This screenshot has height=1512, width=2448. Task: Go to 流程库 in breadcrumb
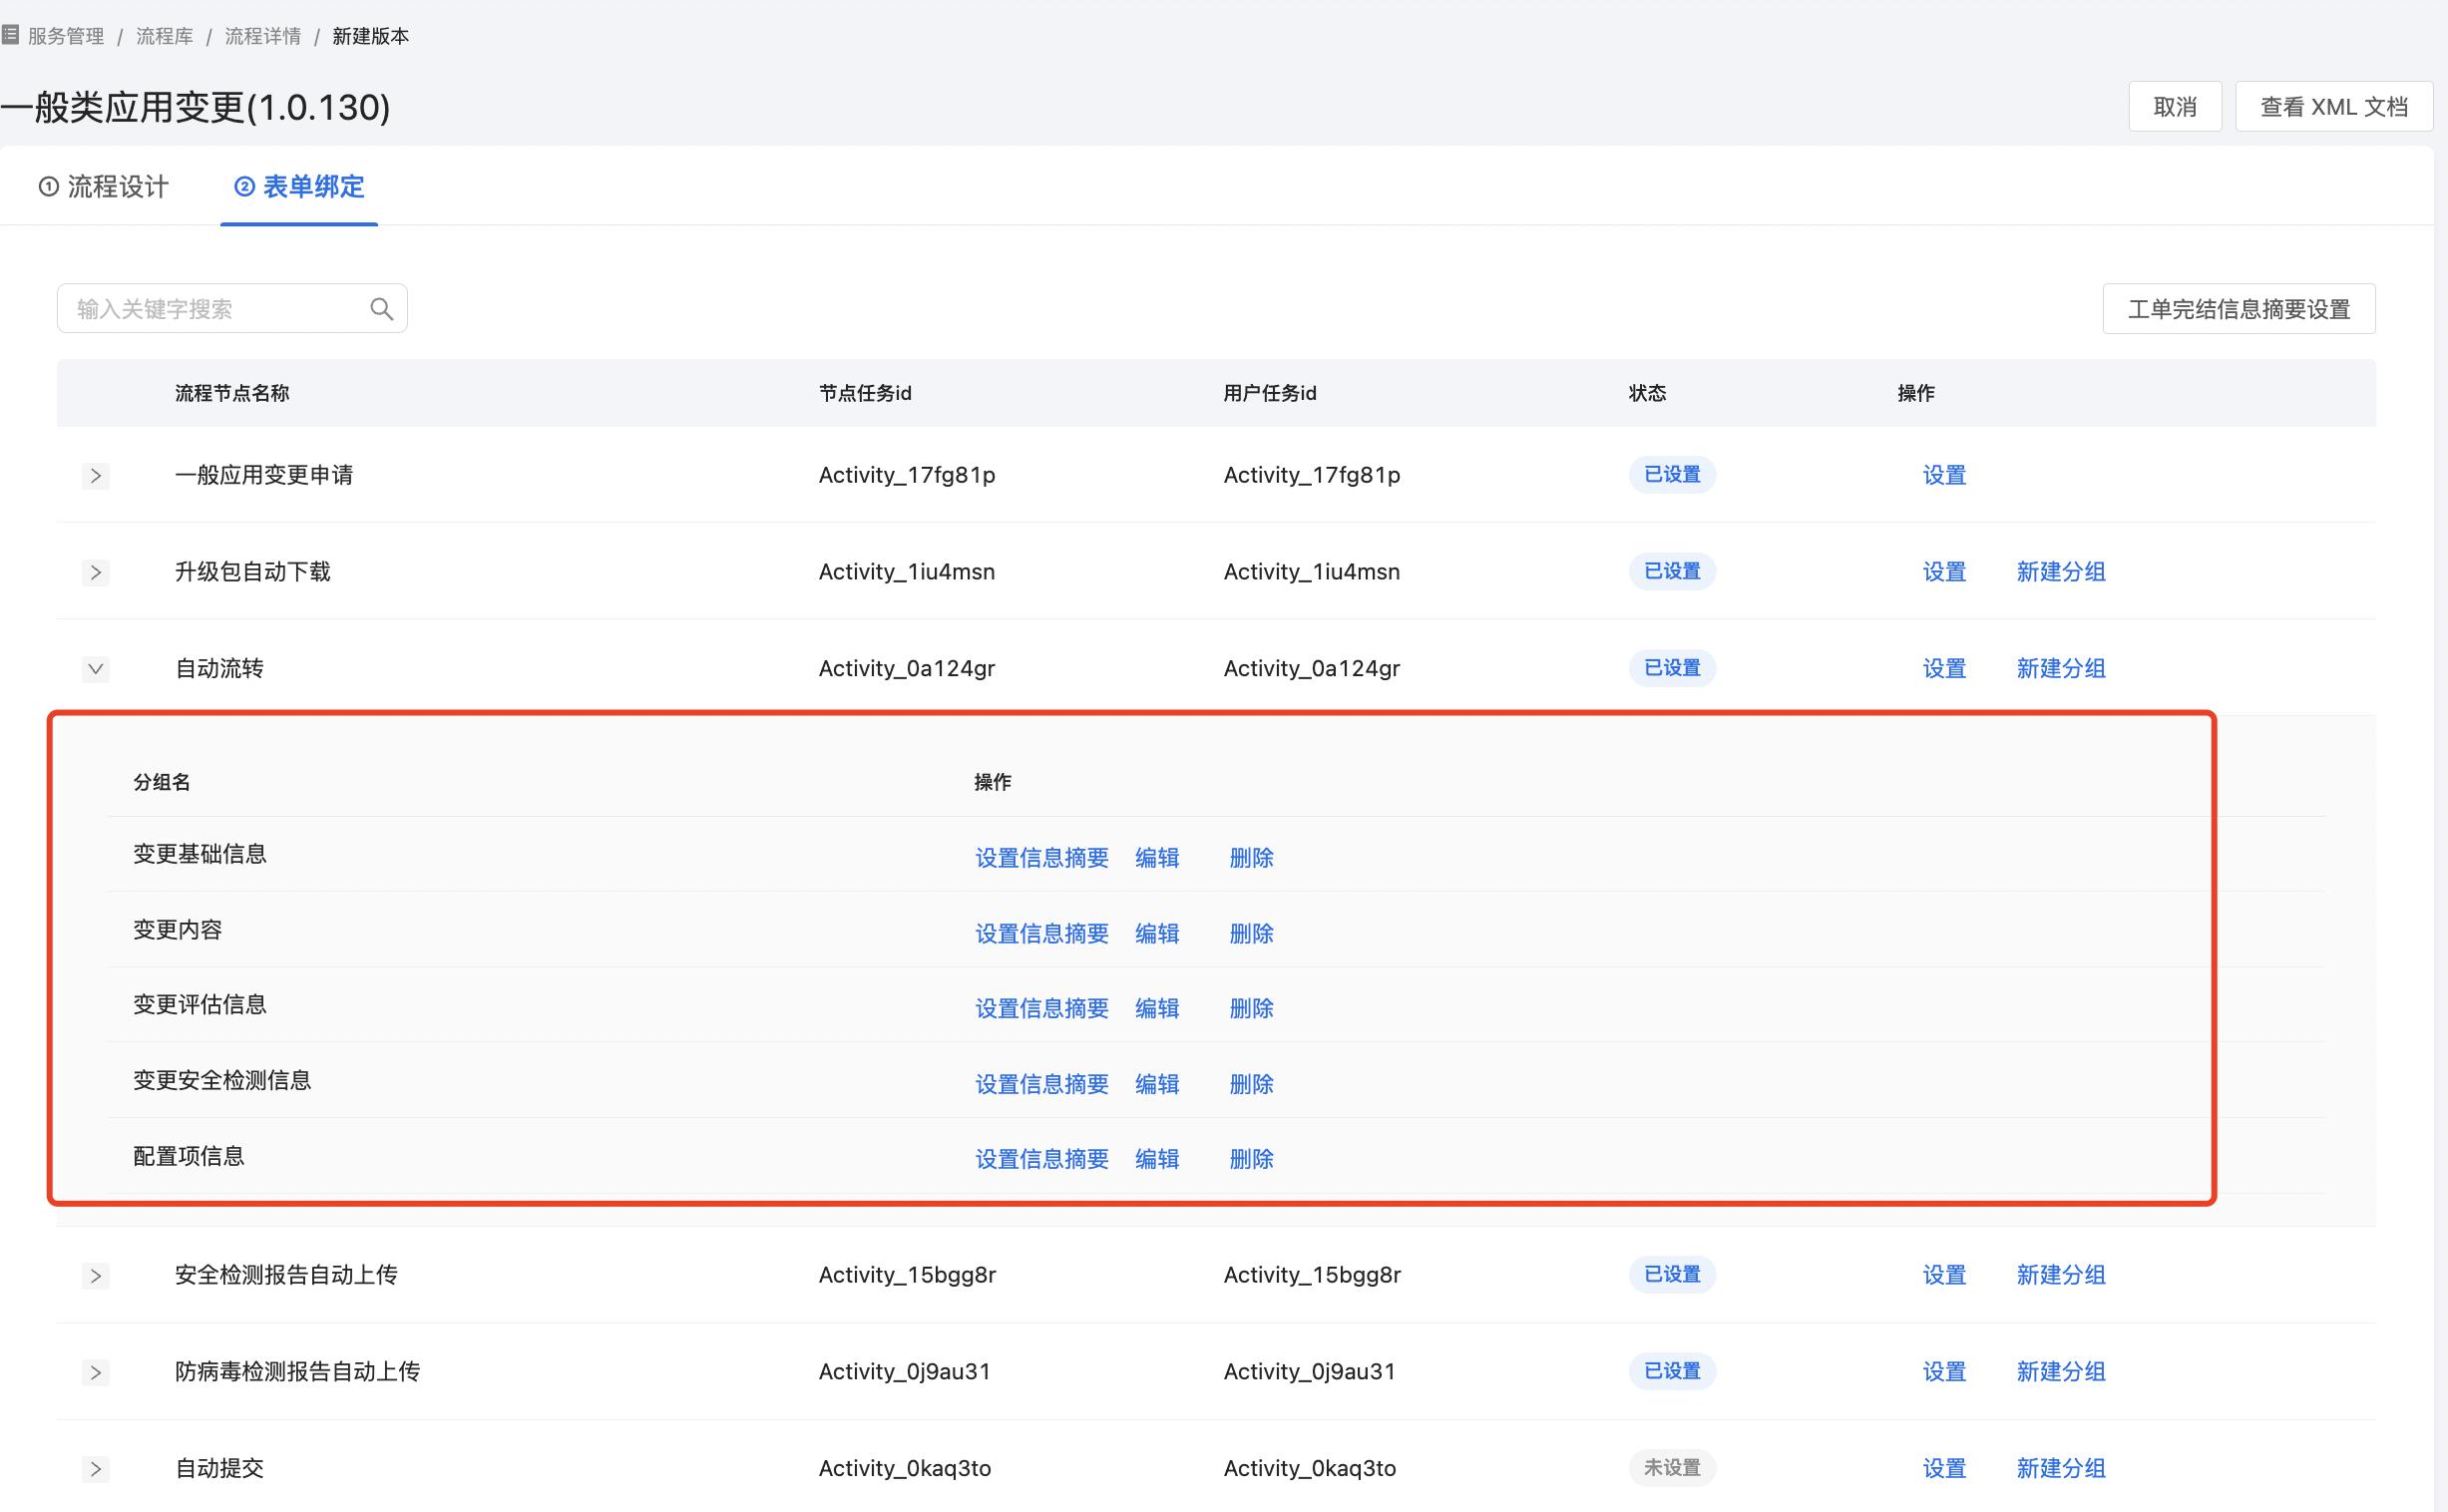click(x=165, y=36)
